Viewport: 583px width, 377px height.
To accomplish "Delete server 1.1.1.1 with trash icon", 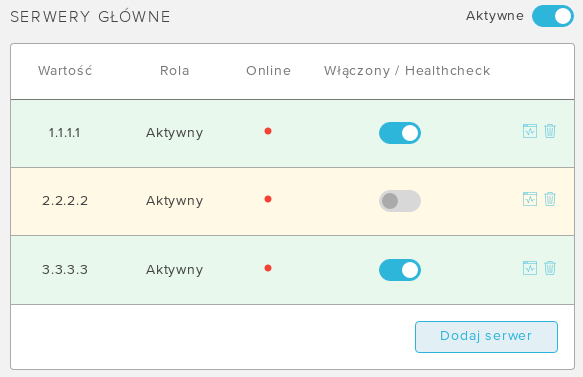I will click(550, 131).
